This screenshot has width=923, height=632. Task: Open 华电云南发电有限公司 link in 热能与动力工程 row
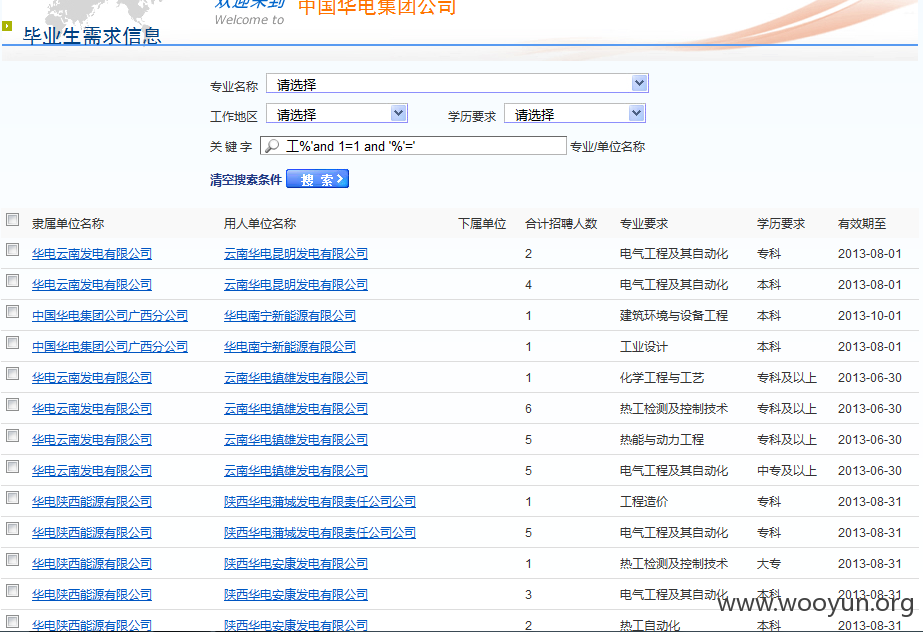tap(92, 440)
